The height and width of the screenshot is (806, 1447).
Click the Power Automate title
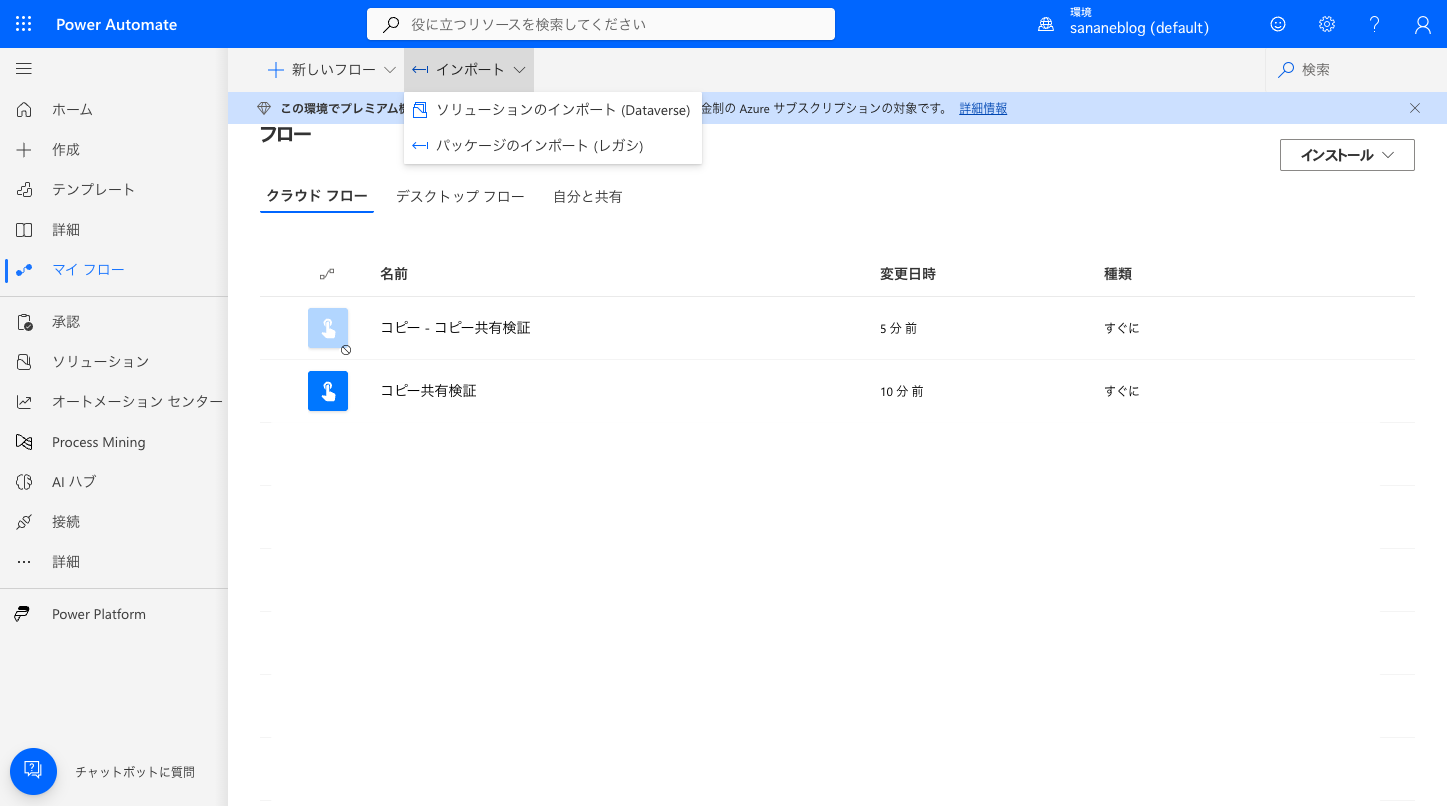pos(117,24)
